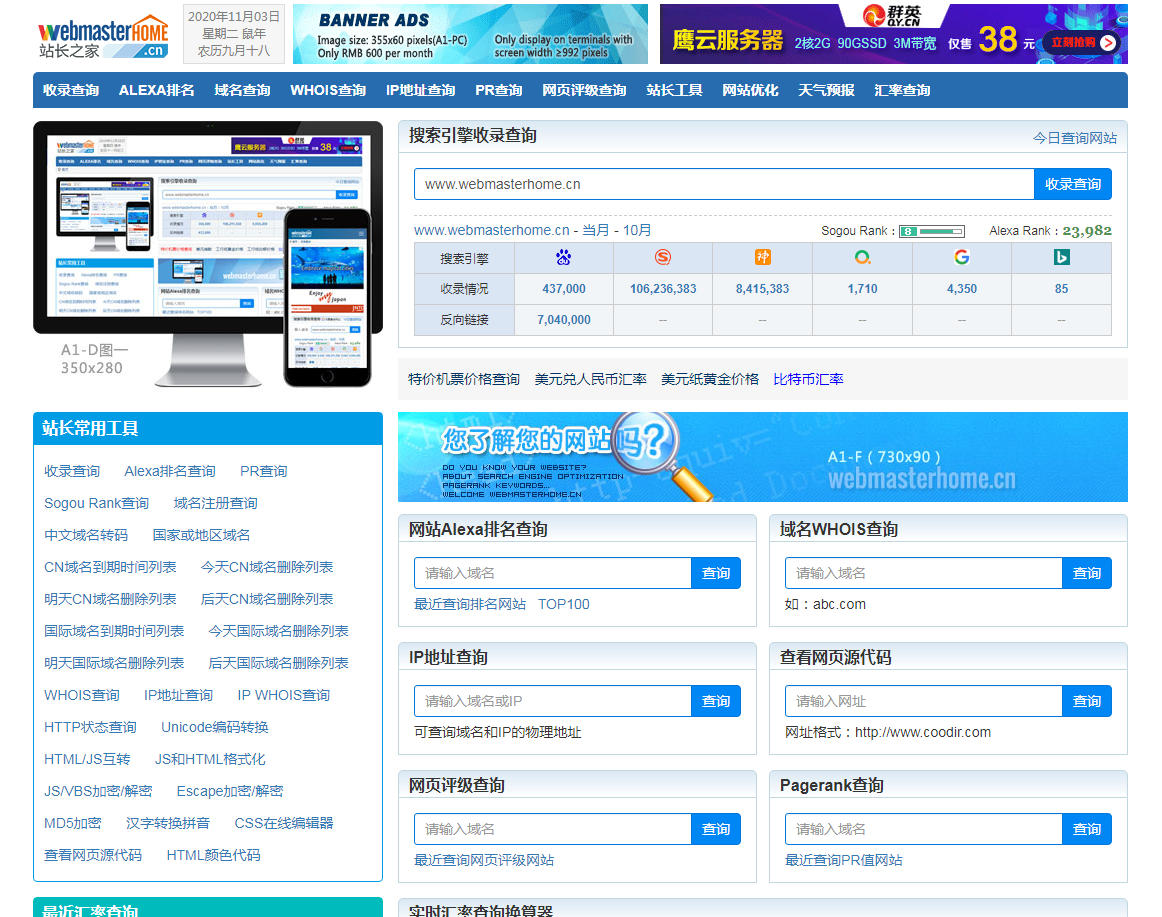
Task: Click 查询 button under 域名WHOIS查询
Action: tap(1086, 573)
